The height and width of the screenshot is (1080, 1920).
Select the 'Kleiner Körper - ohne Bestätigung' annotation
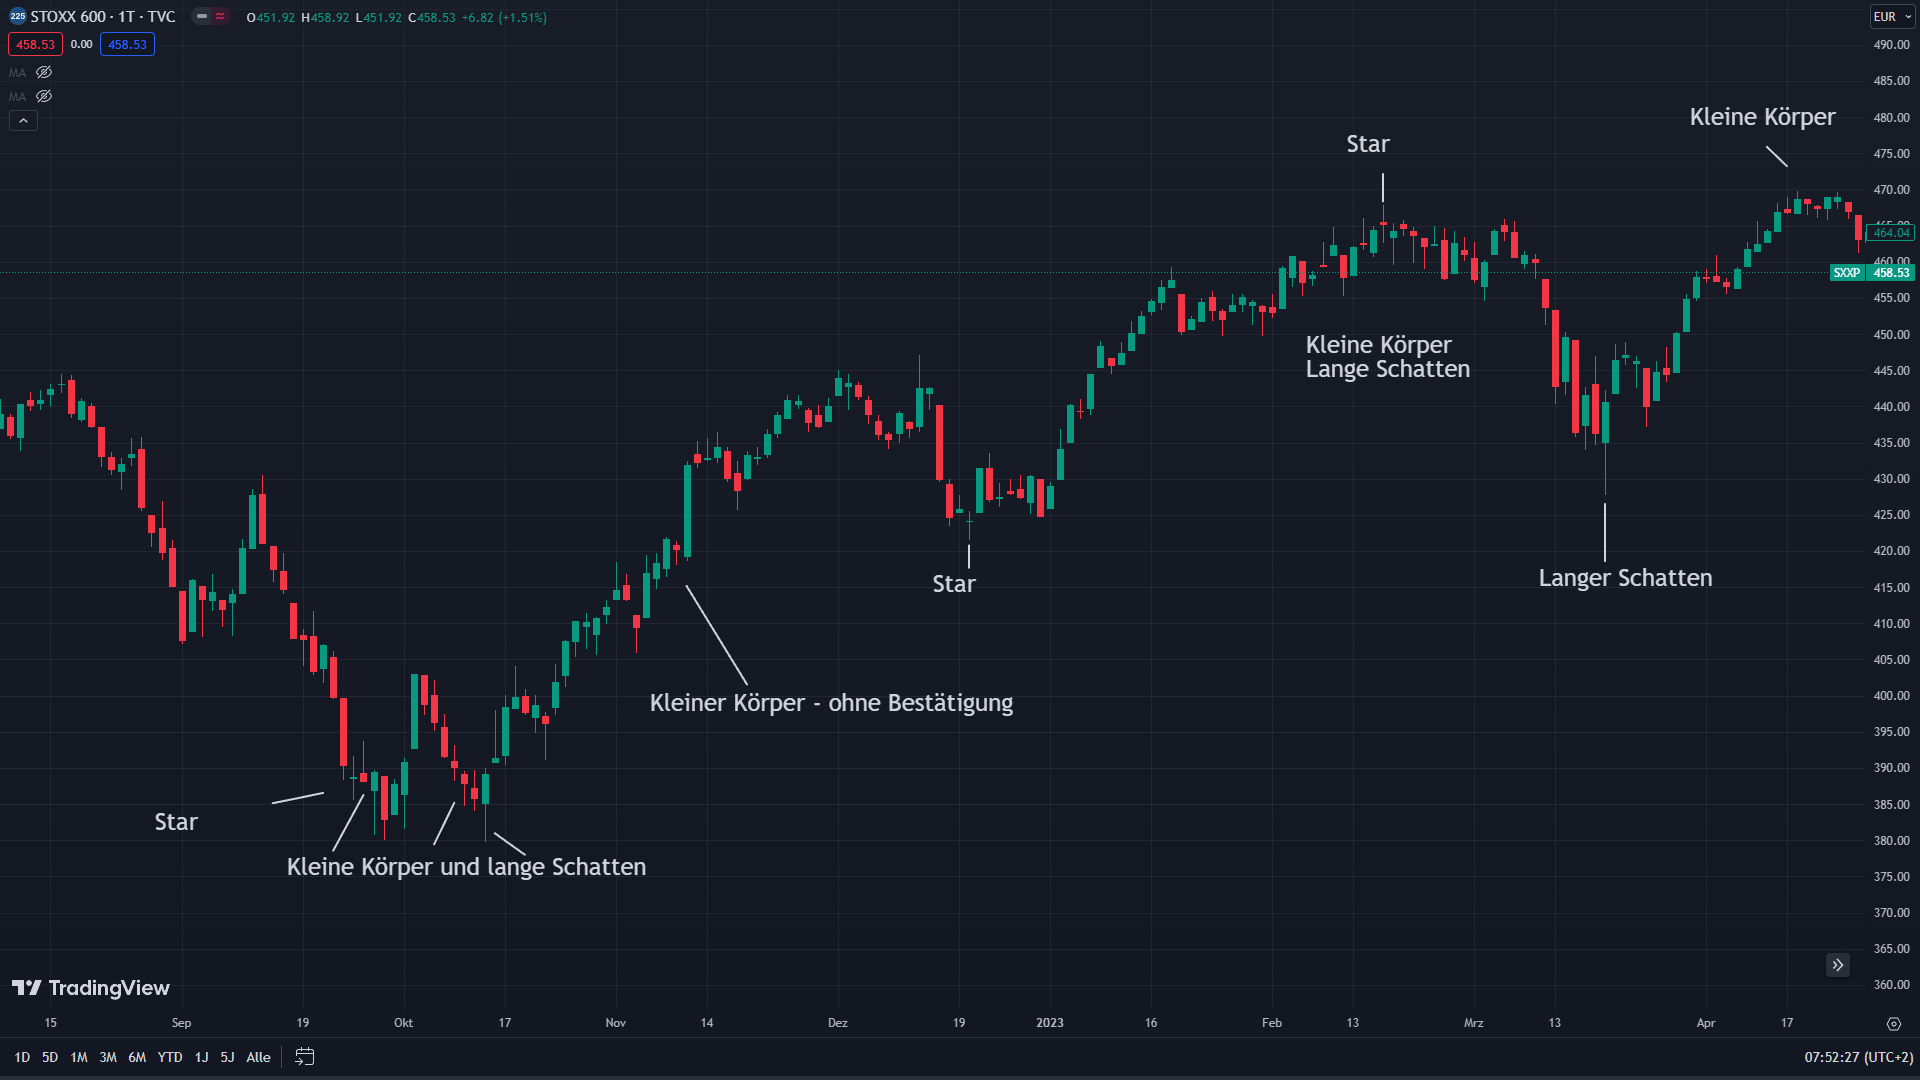point(831,703)
